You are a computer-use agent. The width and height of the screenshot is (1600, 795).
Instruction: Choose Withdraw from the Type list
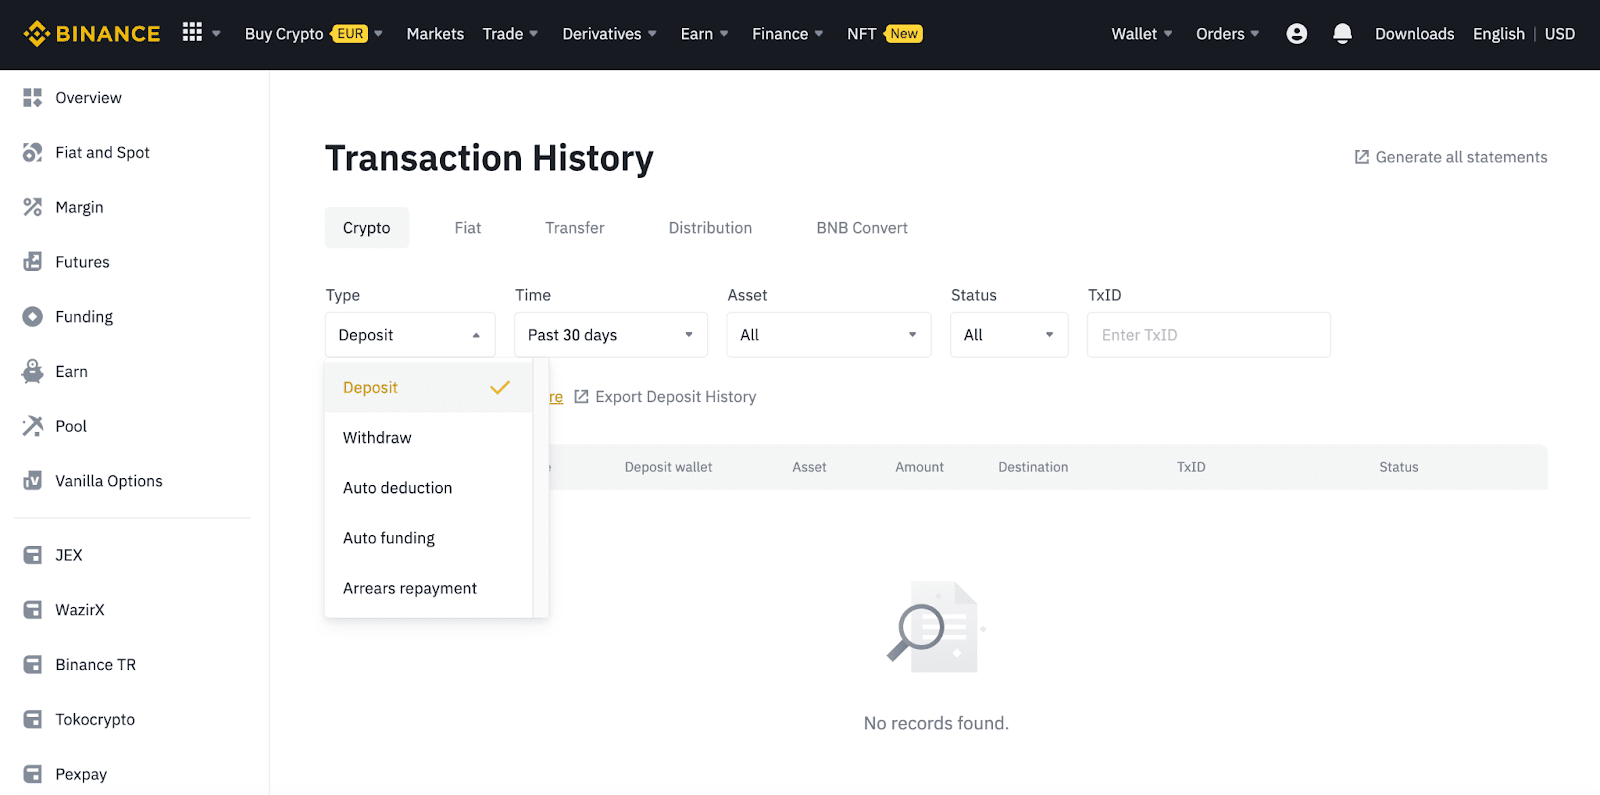(x=429, y=438)
